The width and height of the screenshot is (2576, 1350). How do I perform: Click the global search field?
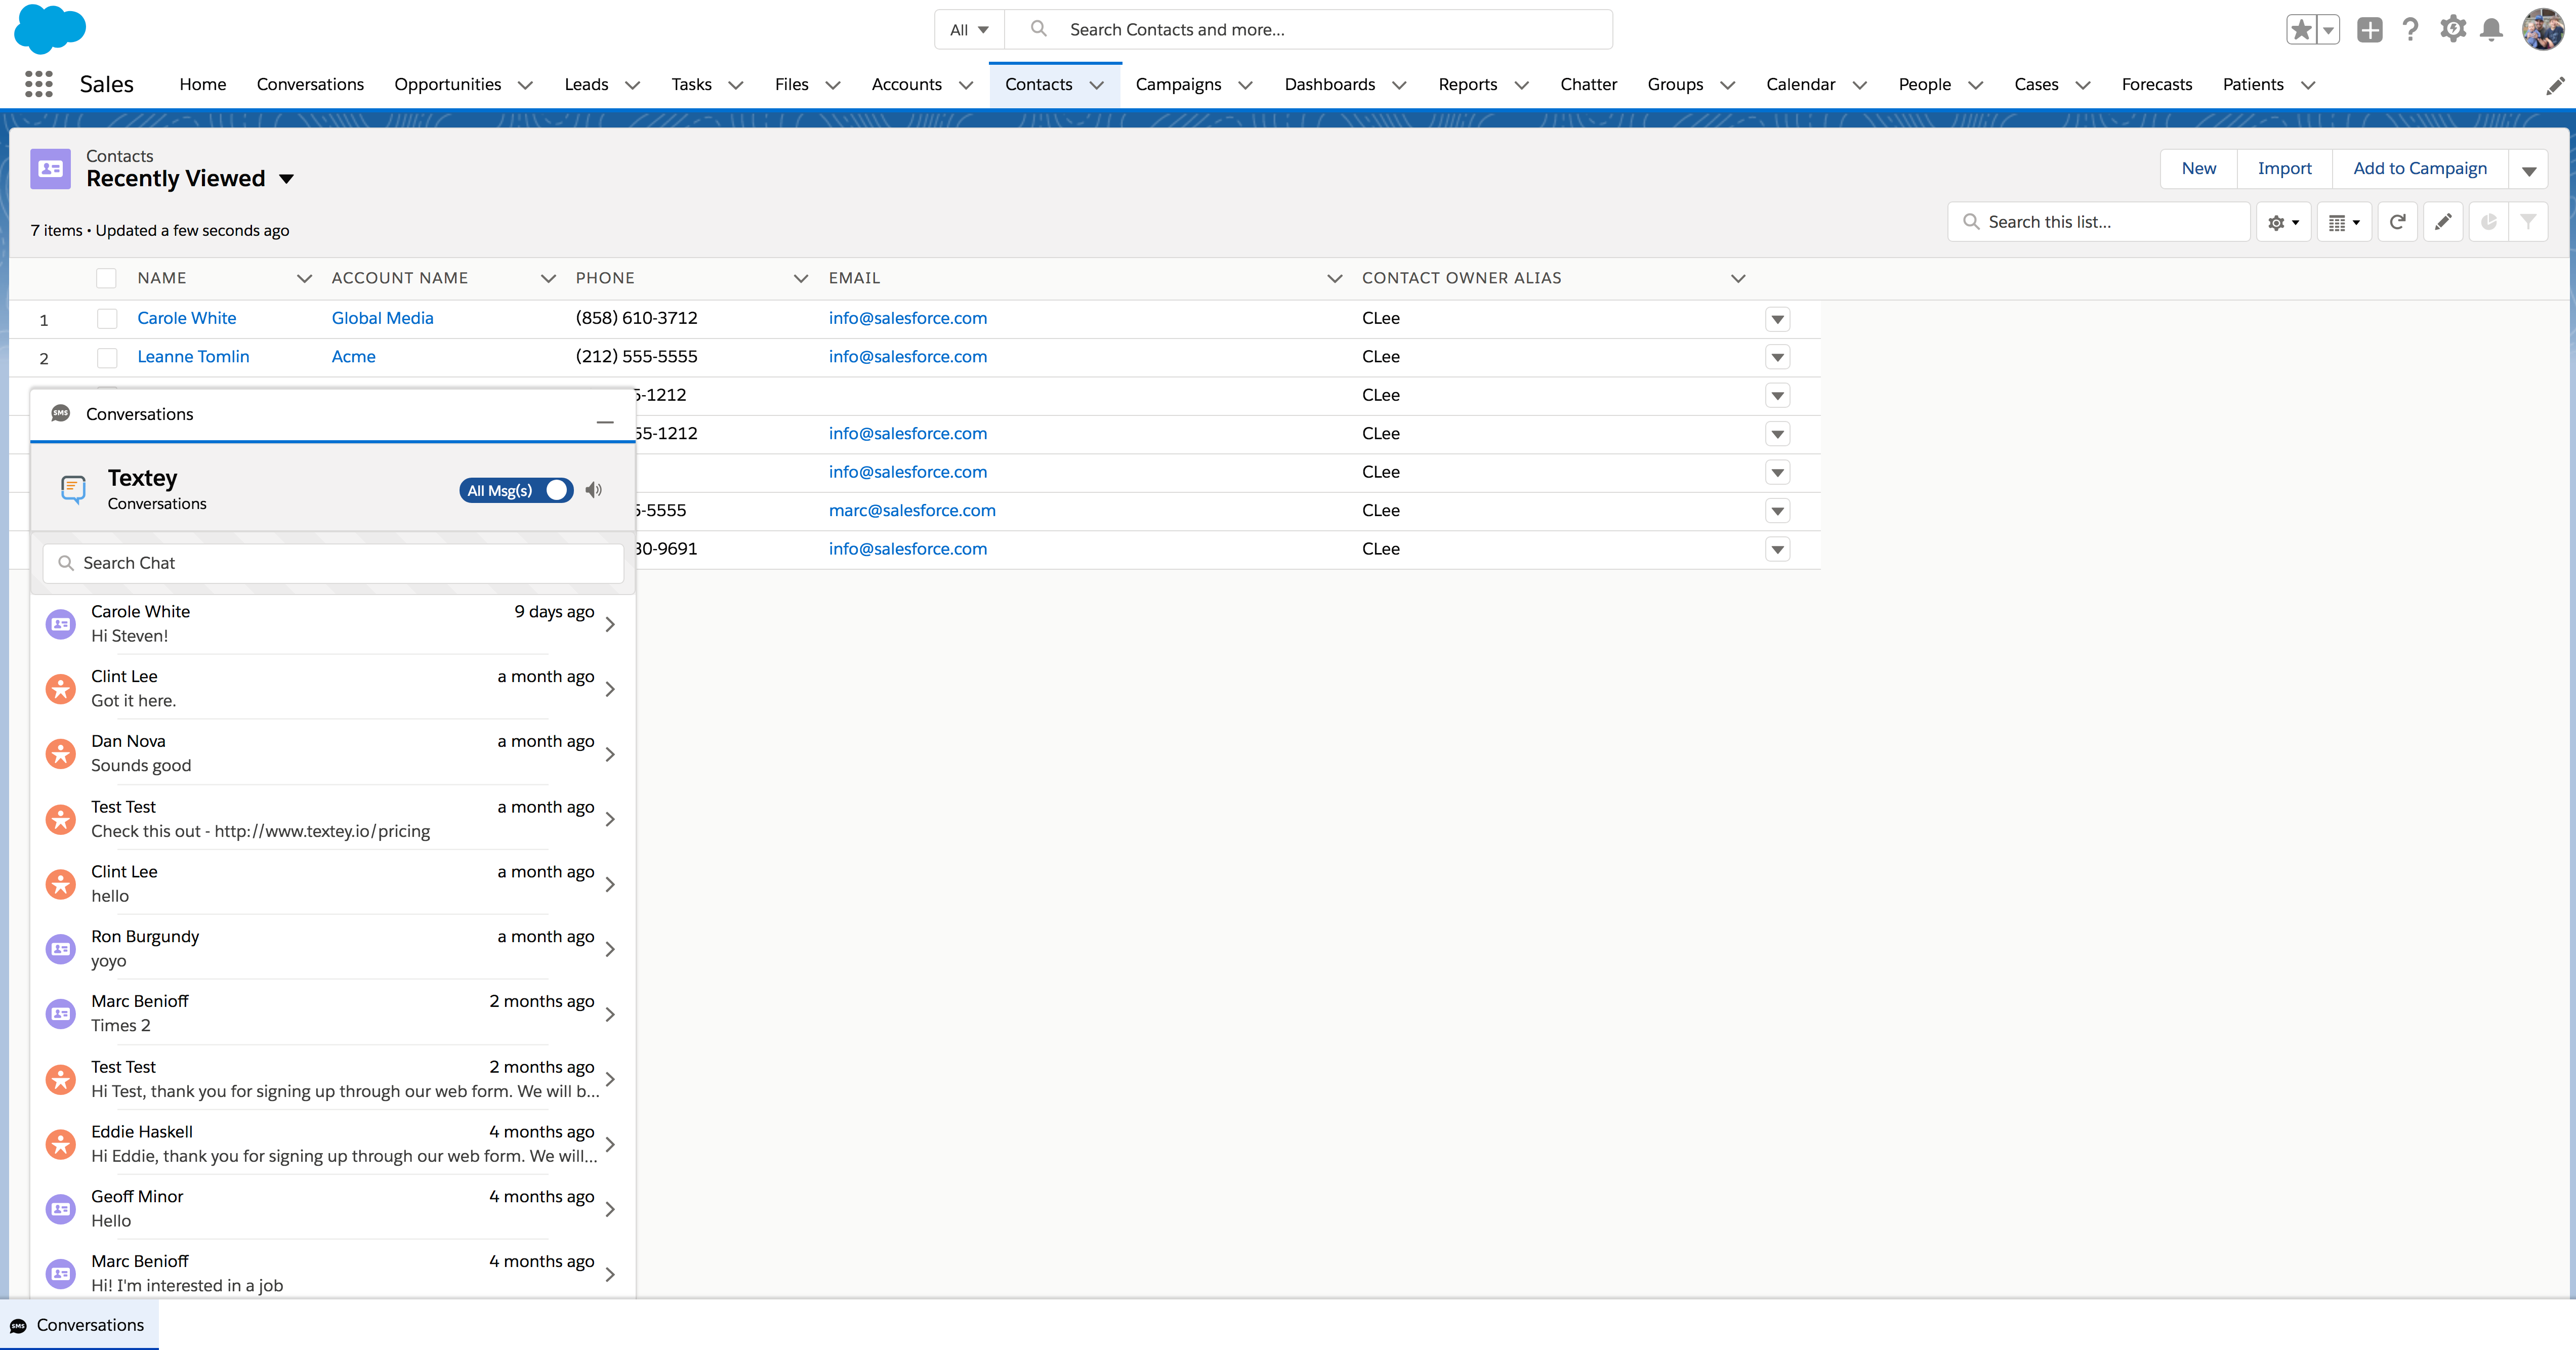coord(1310,30)
